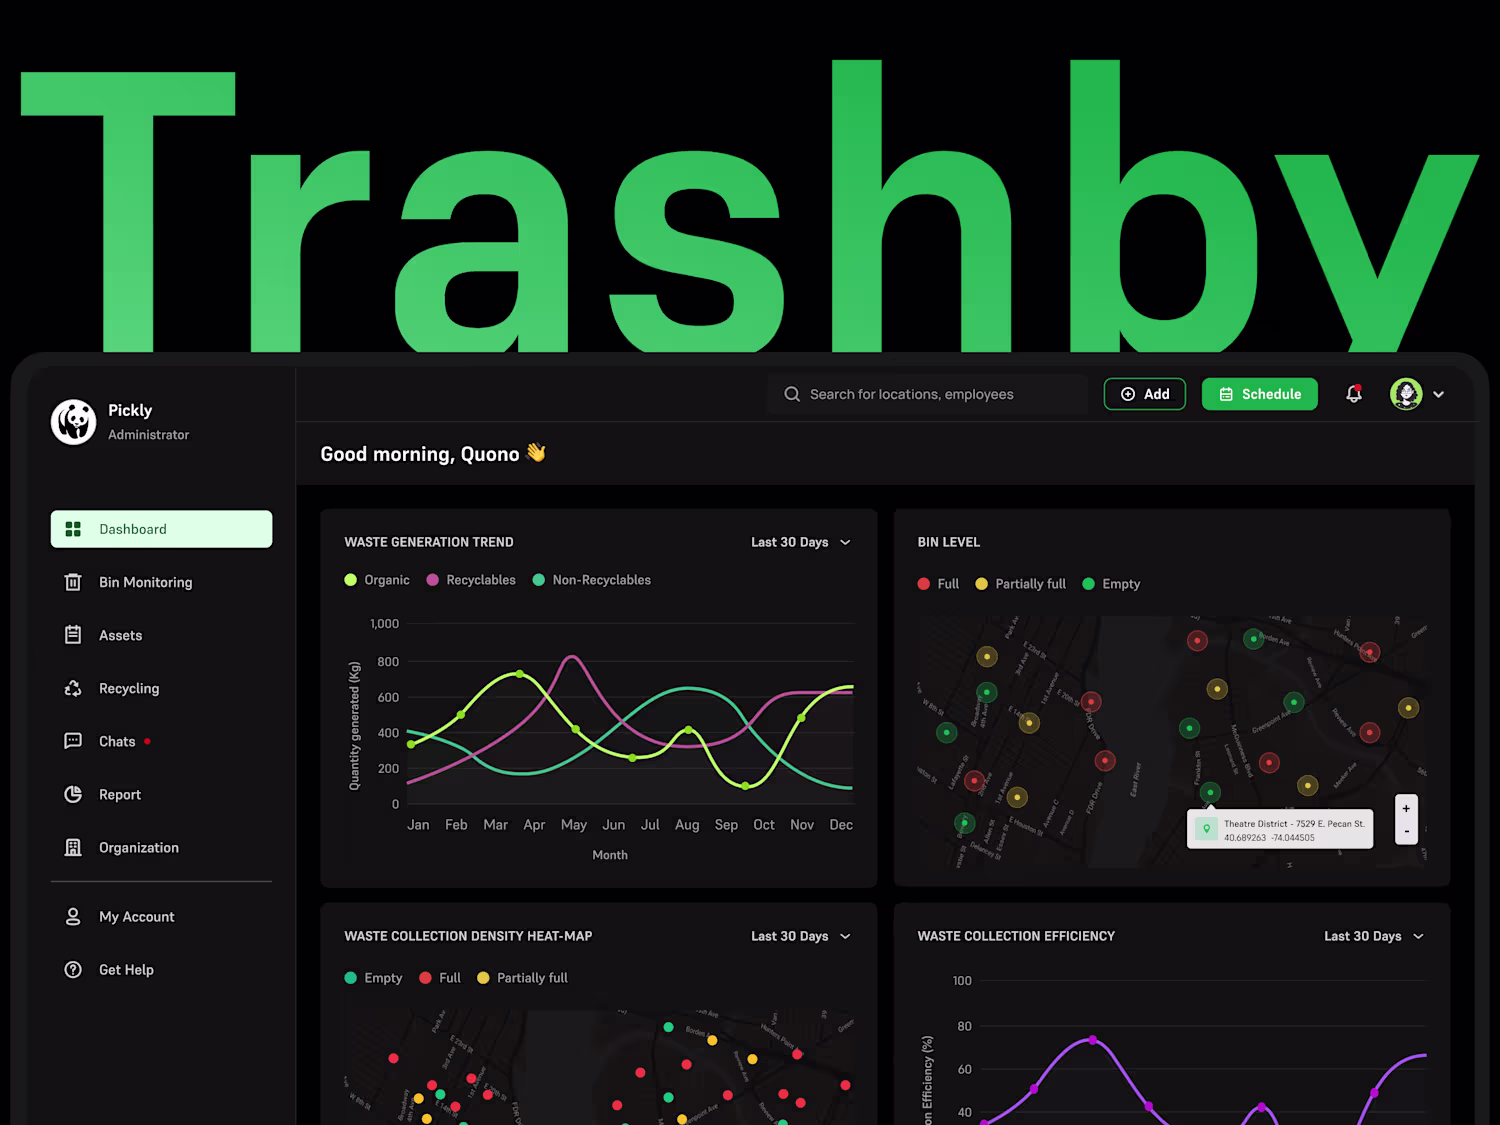Click the calendar icon on Schedule button

pyautogui.click(x=1226, y=394)
